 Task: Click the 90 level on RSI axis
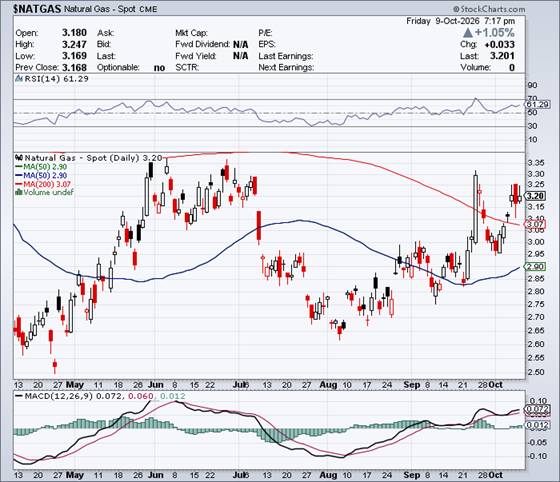pyautogui.click(x=532, y=85)
